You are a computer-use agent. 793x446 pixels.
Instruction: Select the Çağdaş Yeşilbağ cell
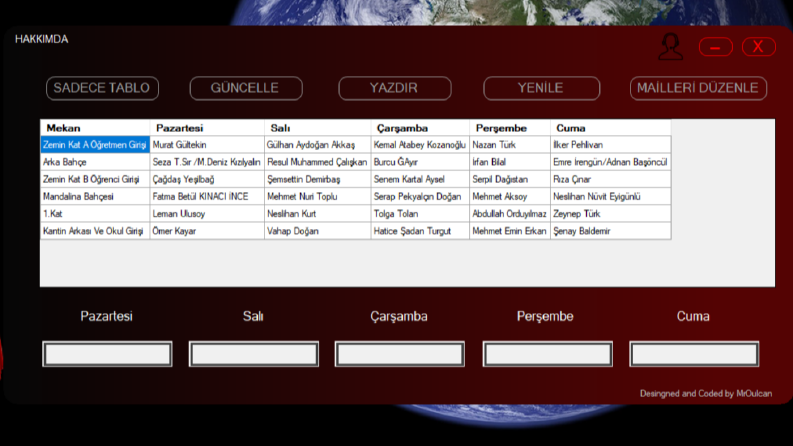pos(207,179)
